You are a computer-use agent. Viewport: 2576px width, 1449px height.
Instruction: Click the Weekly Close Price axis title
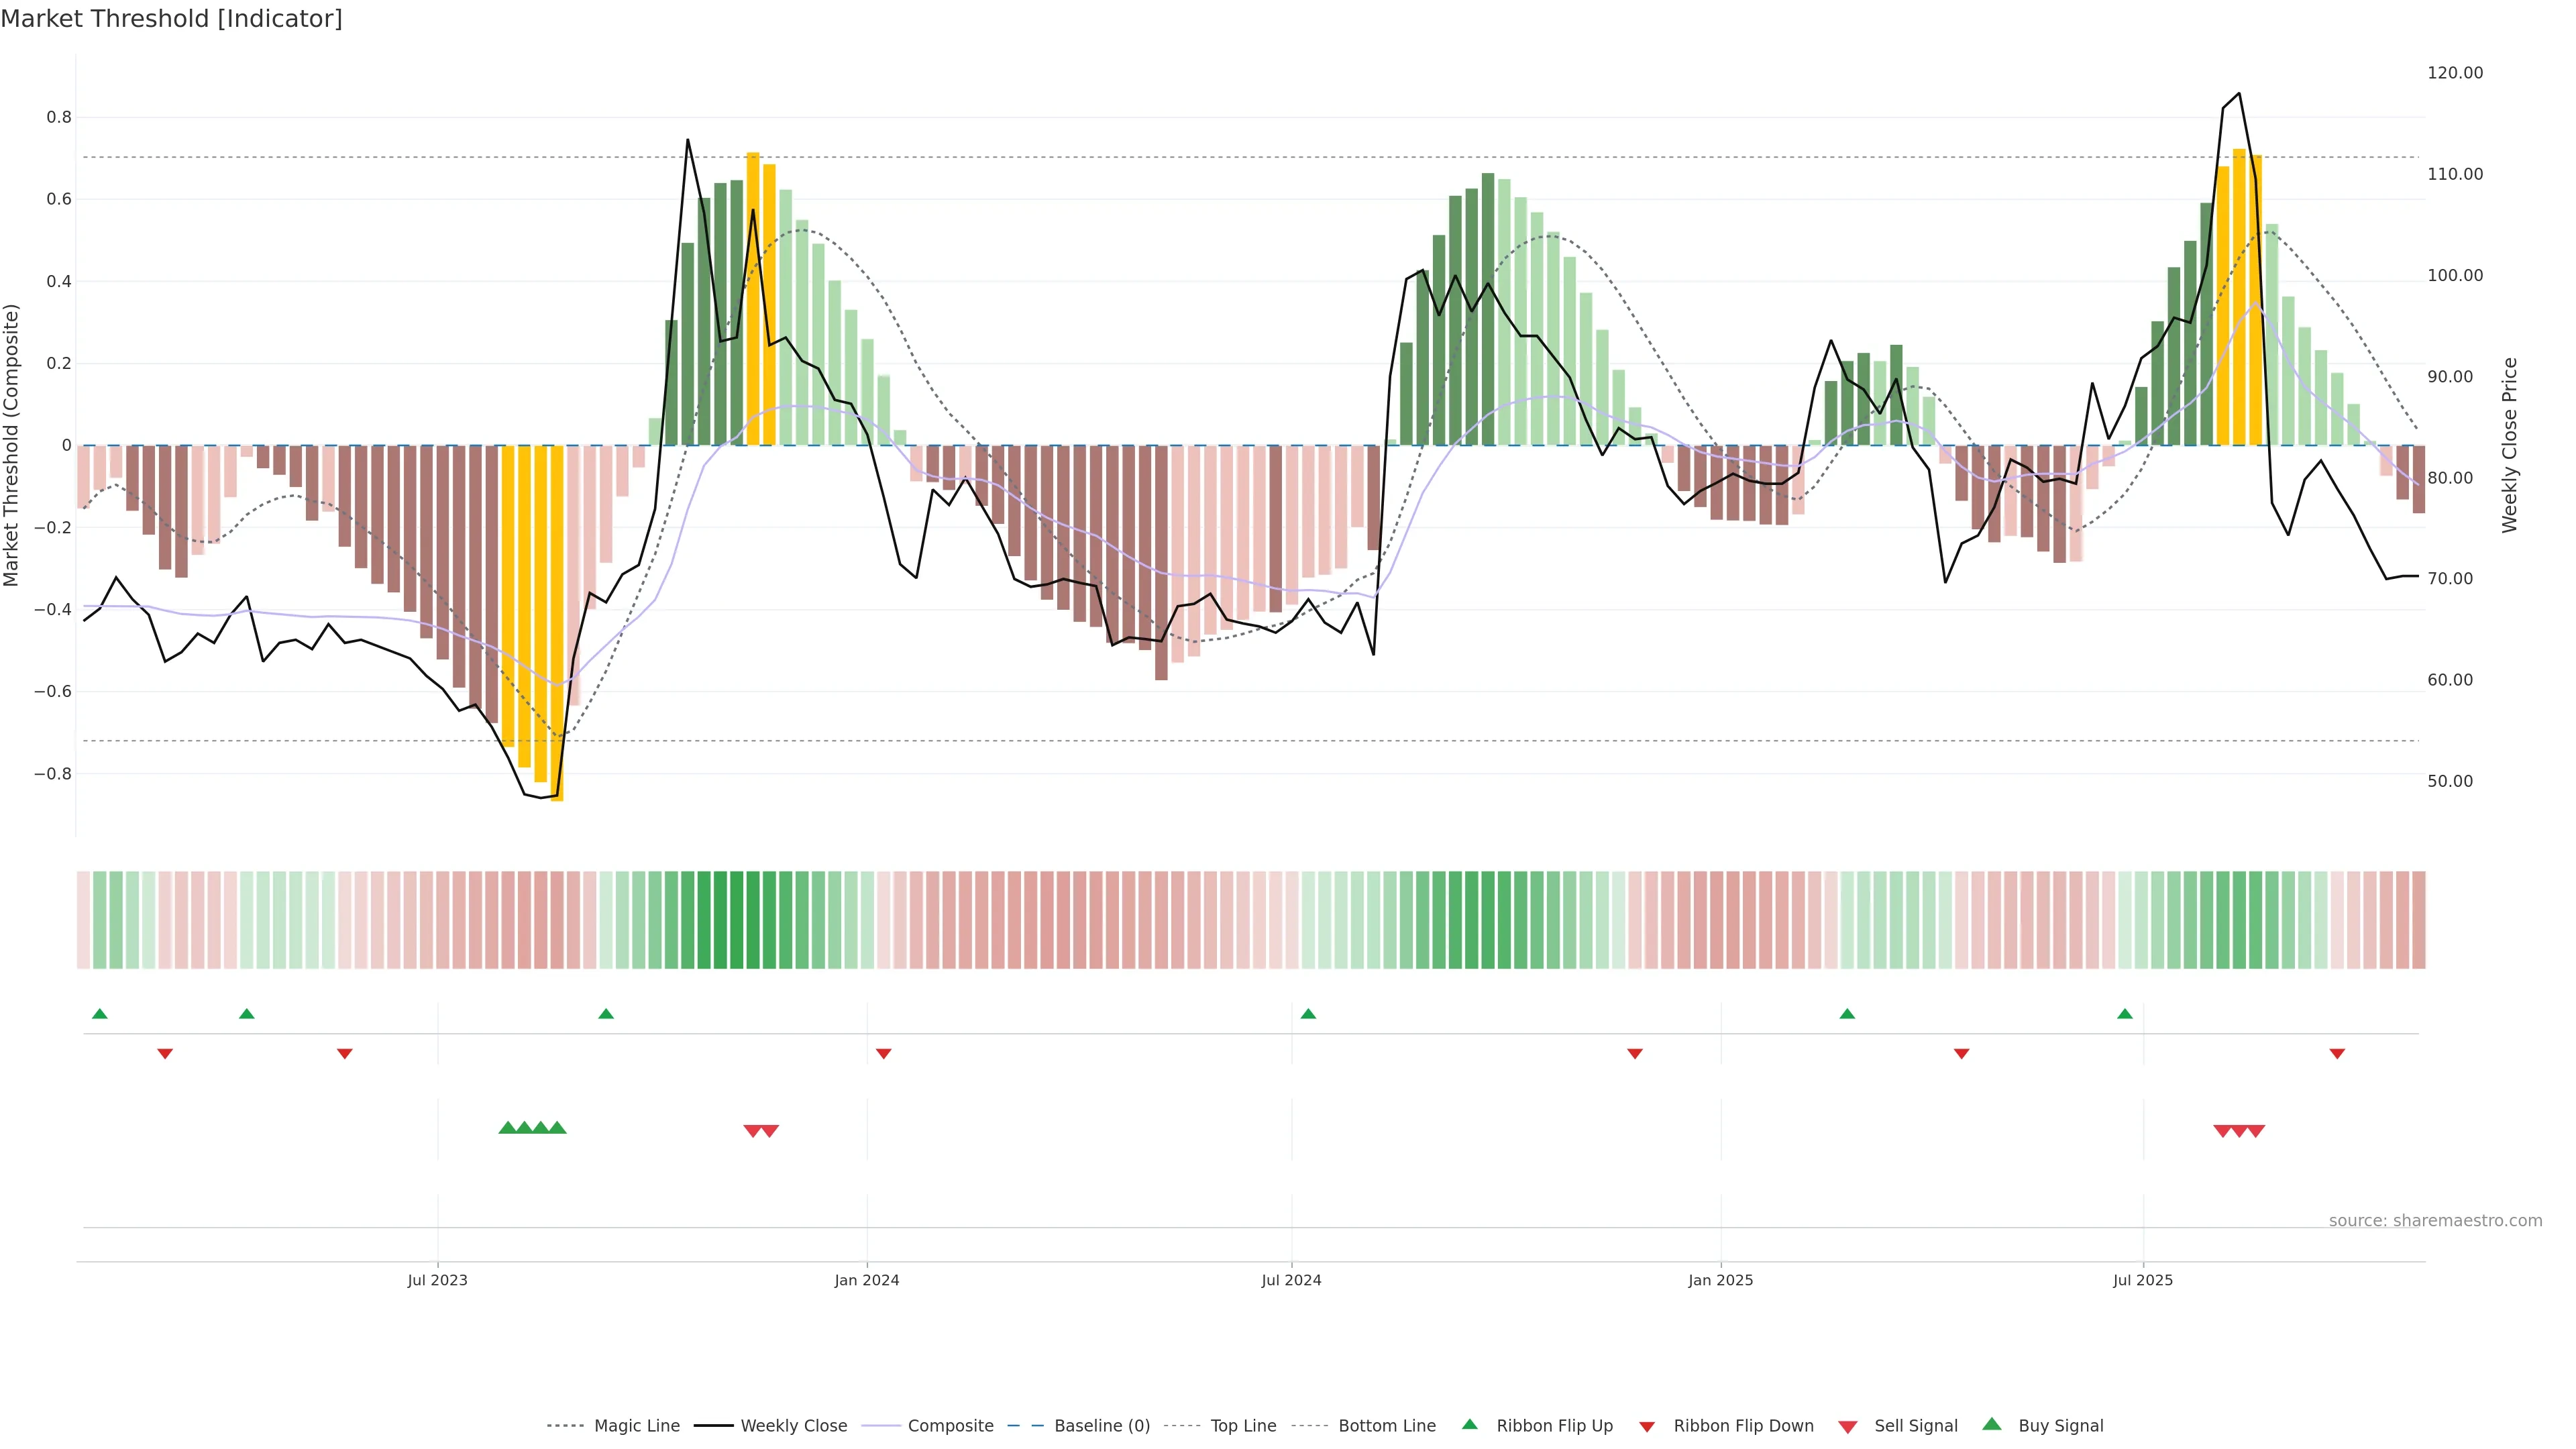tap(2509, 445)
